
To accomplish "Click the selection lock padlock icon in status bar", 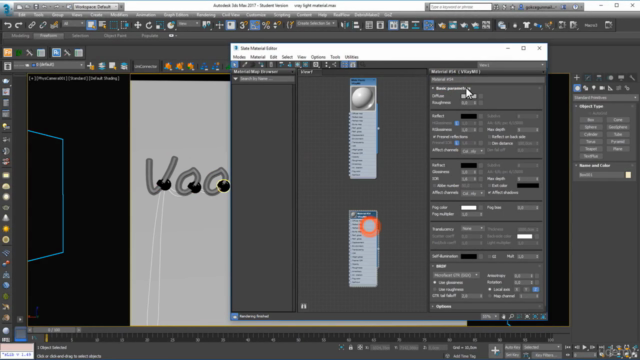I will tap(351, 347).
